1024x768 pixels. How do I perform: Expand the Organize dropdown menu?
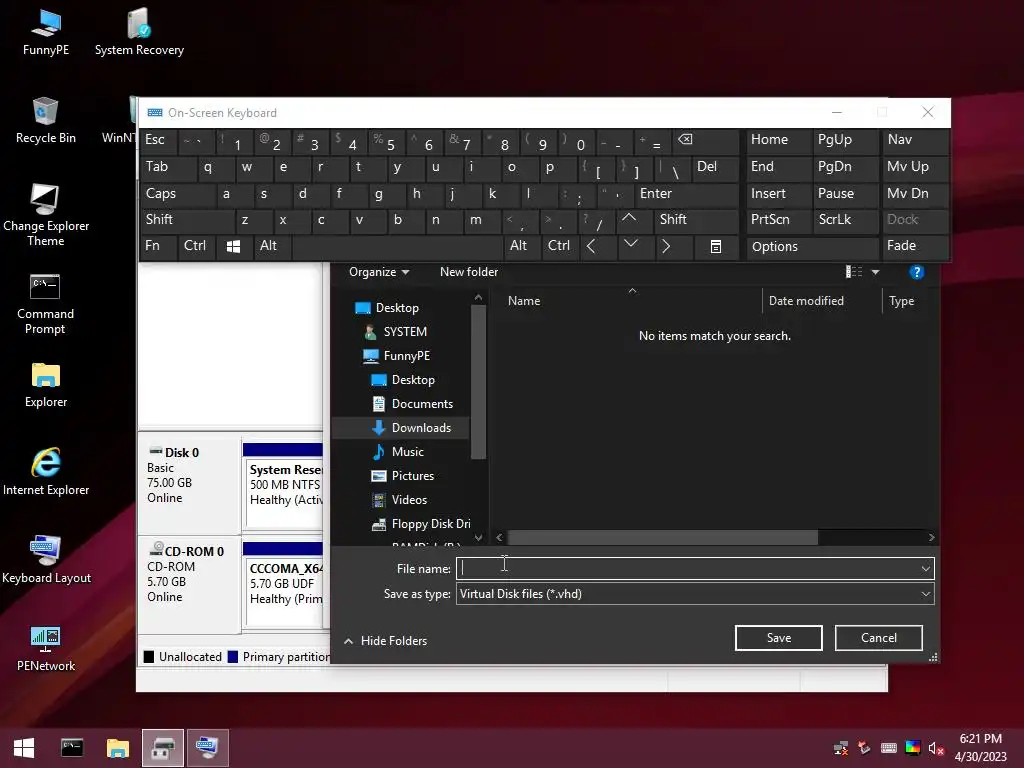(x=379, y=272)
